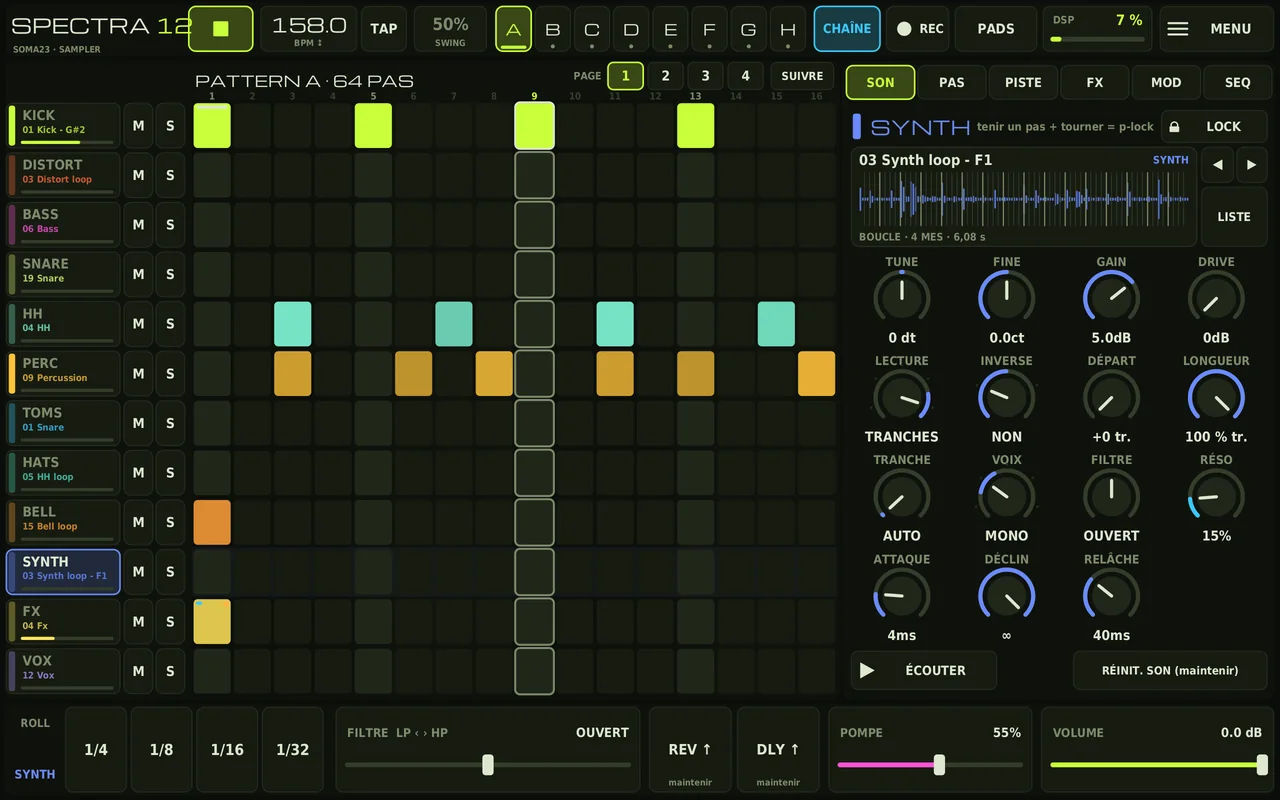Click the VOIX knob set to MONO
Screen dimensions: 1280x800
(1006, 496)
